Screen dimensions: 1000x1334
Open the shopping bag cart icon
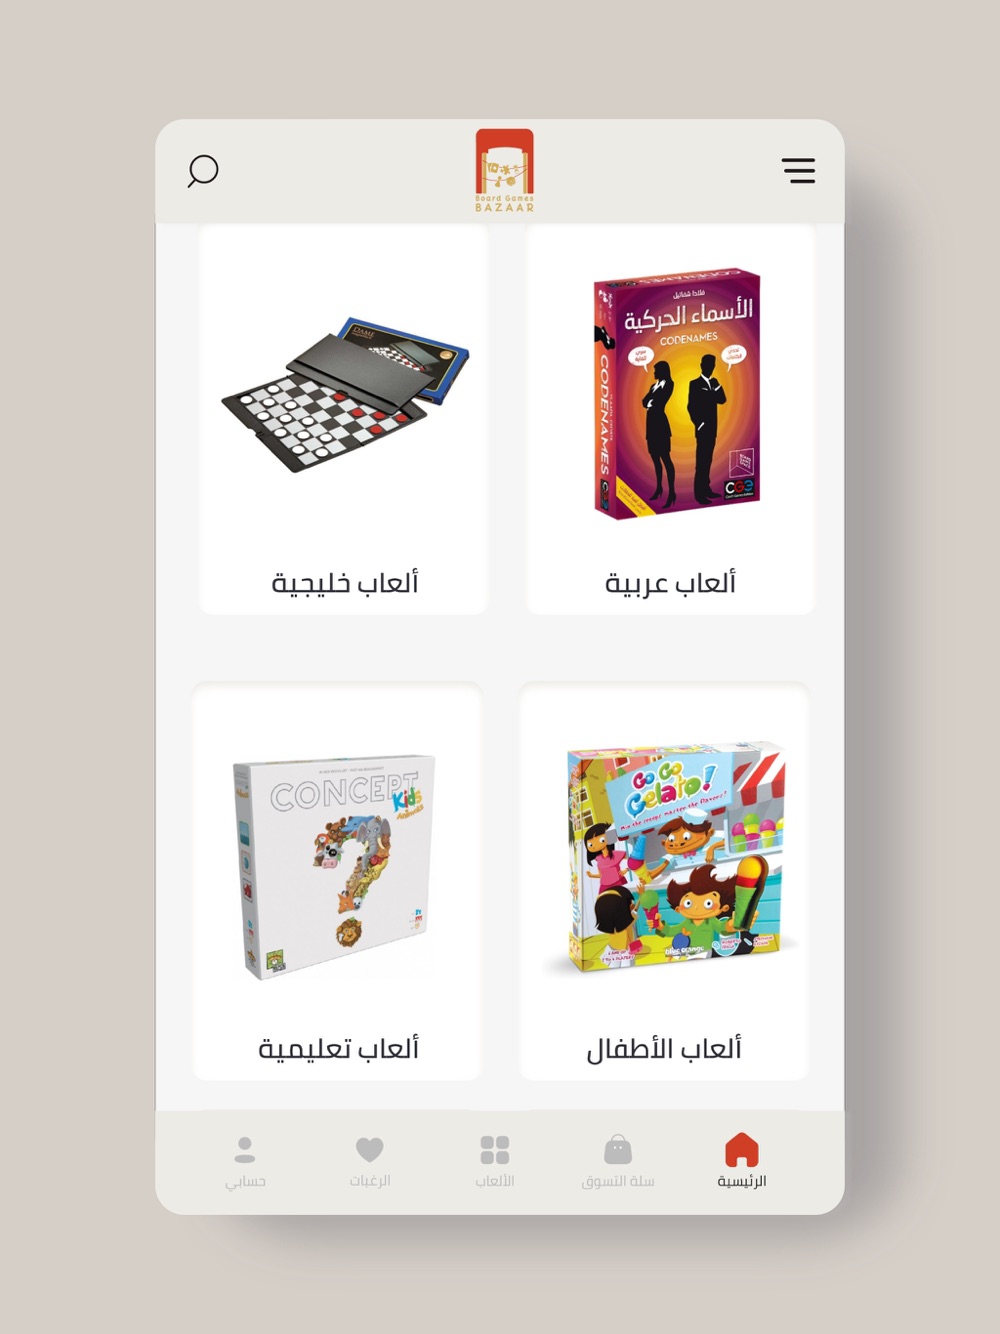pos(618,1149)
